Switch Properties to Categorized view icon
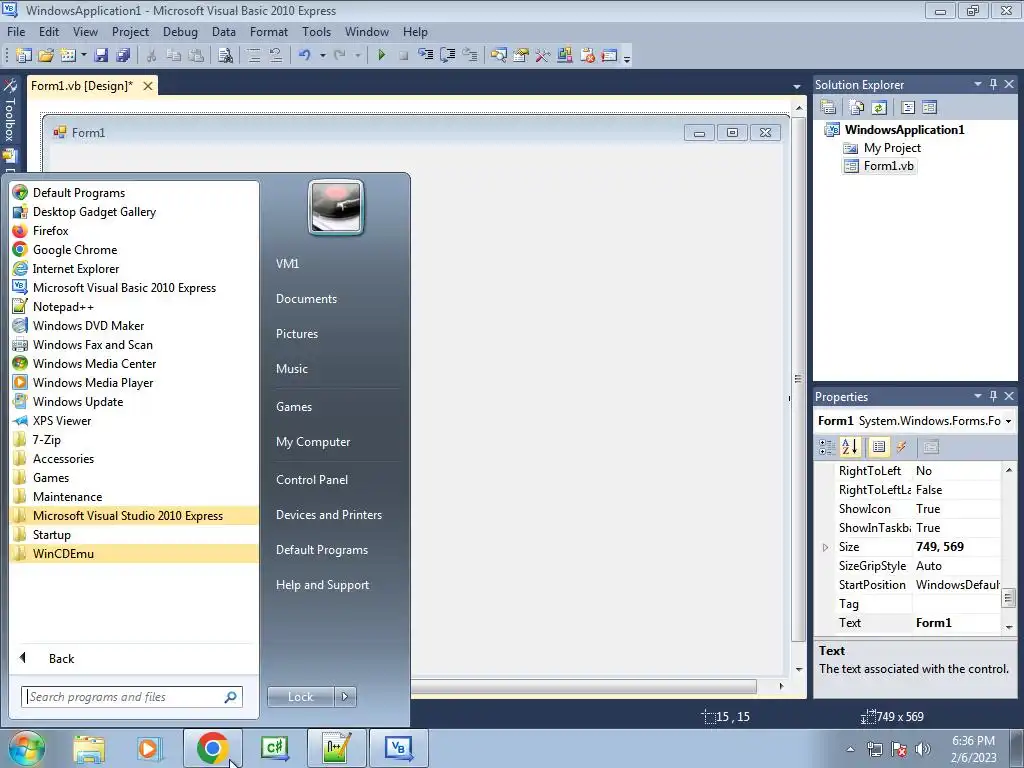The height and width of the screenshot is (768, 1024). [827, 447]
